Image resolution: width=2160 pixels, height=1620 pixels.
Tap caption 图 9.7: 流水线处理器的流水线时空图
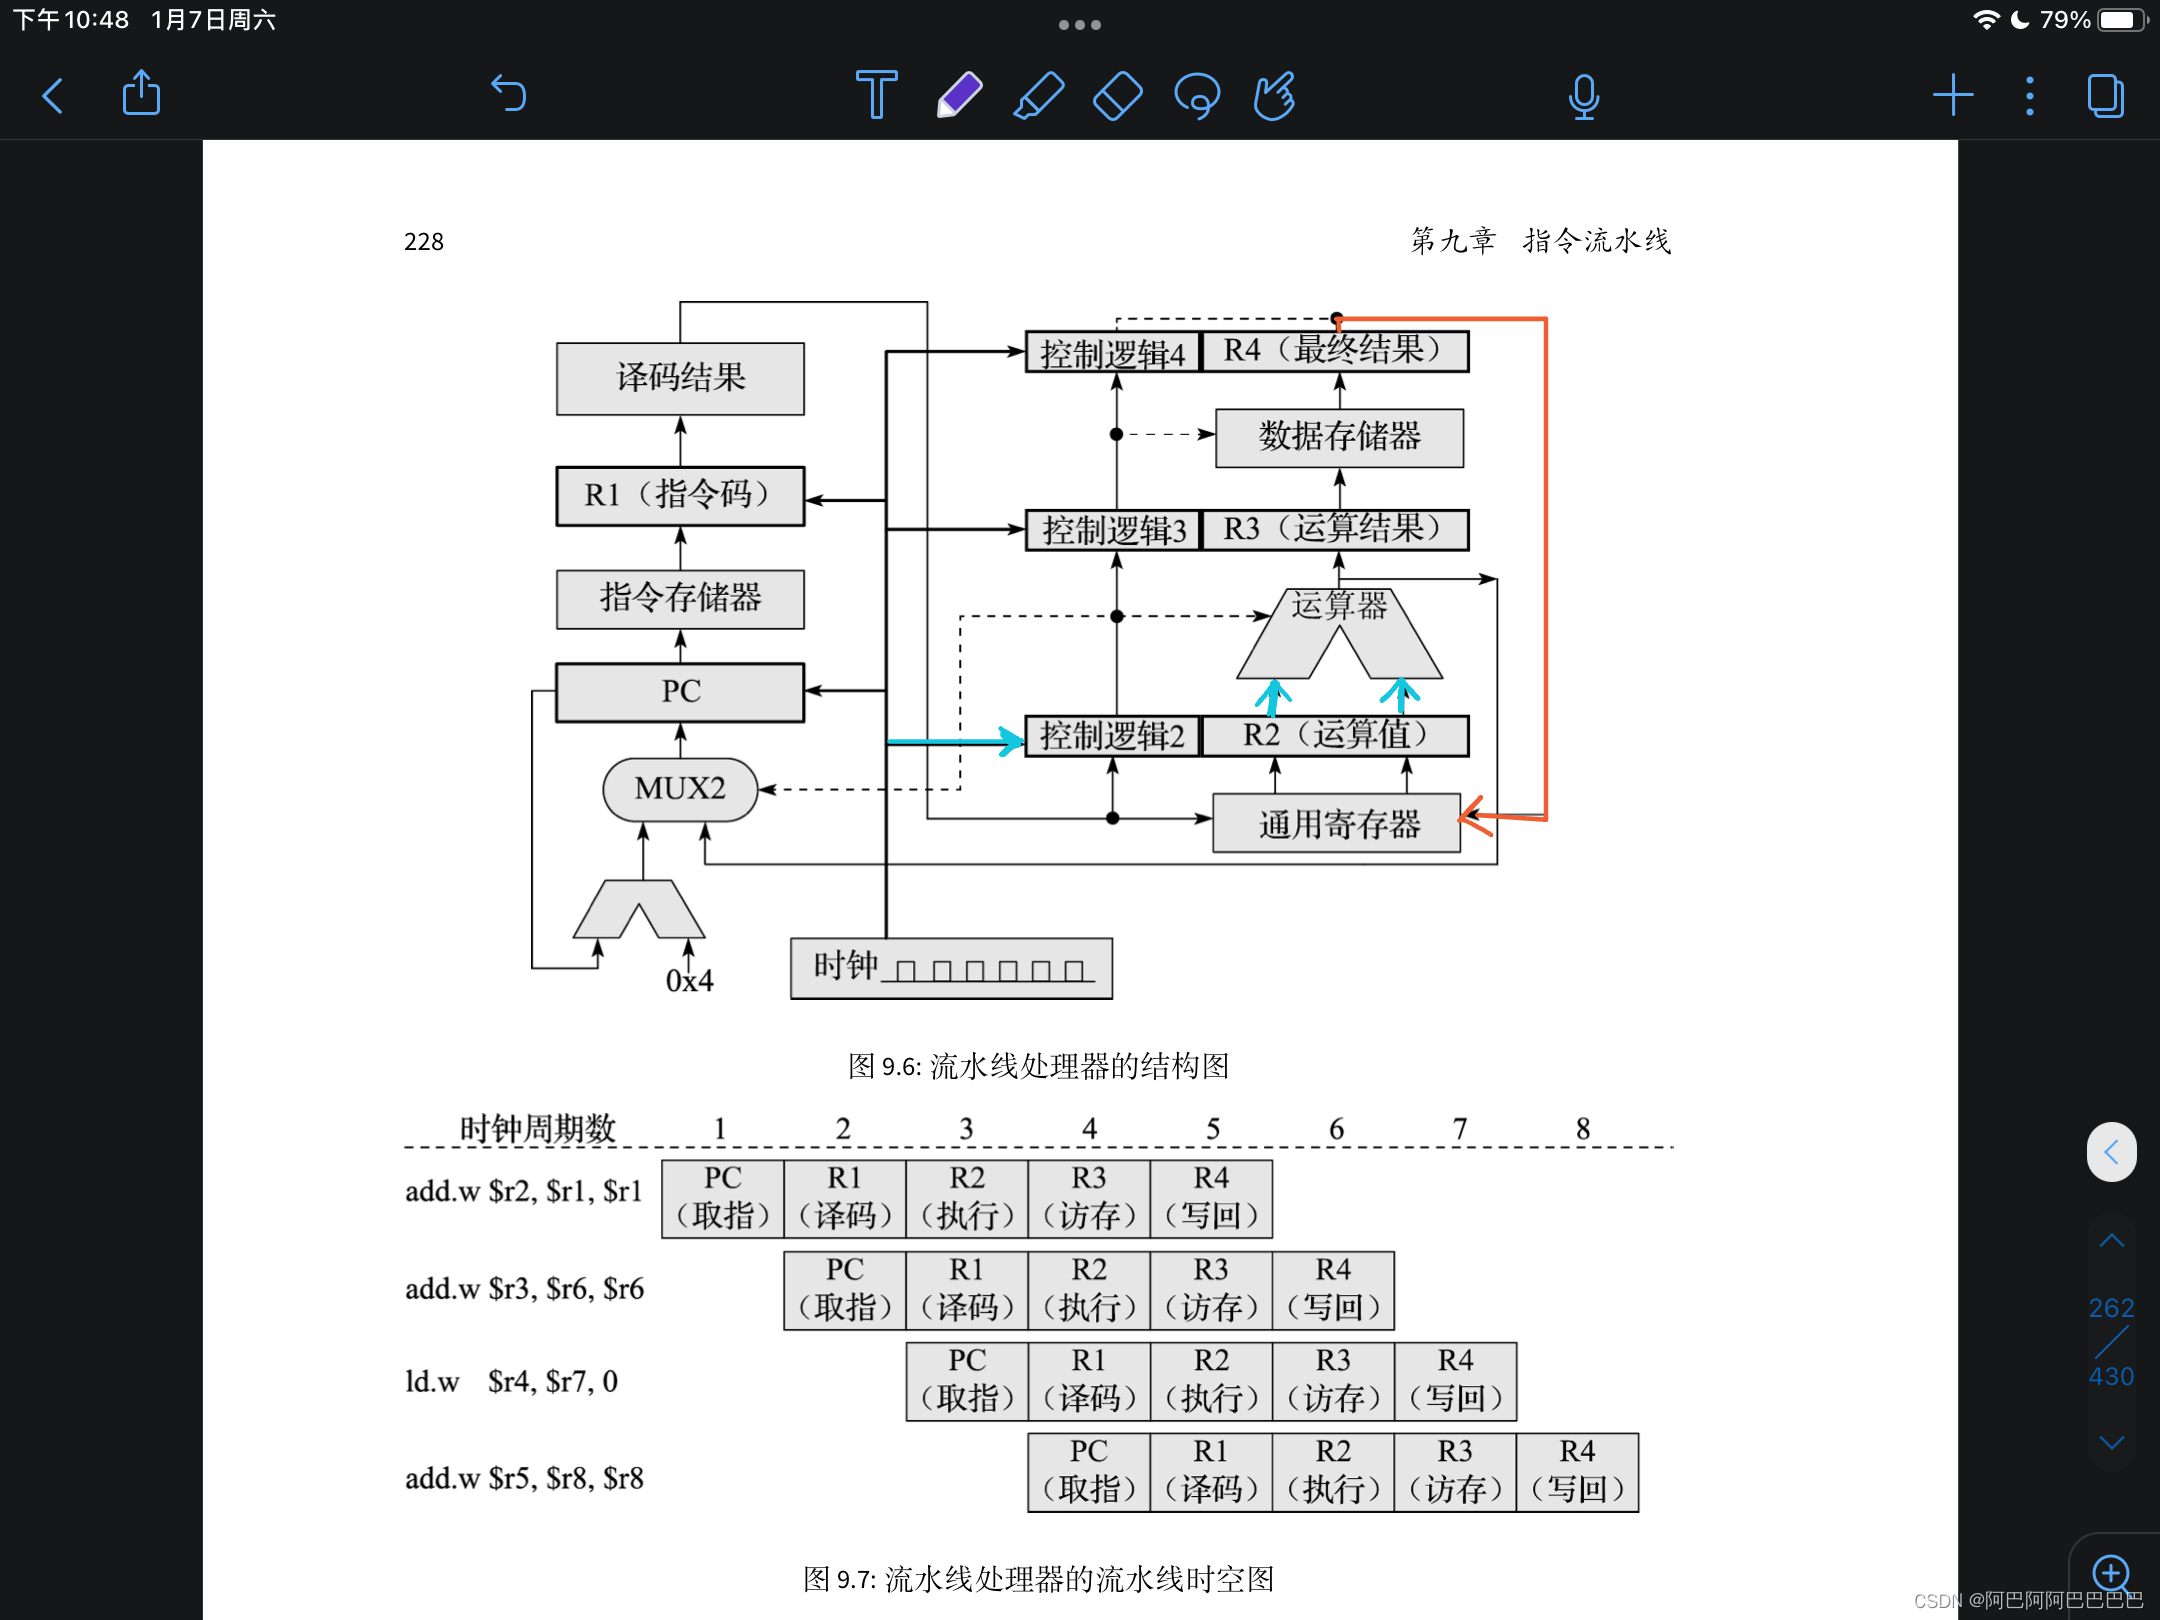[x=1038, y=1579]
